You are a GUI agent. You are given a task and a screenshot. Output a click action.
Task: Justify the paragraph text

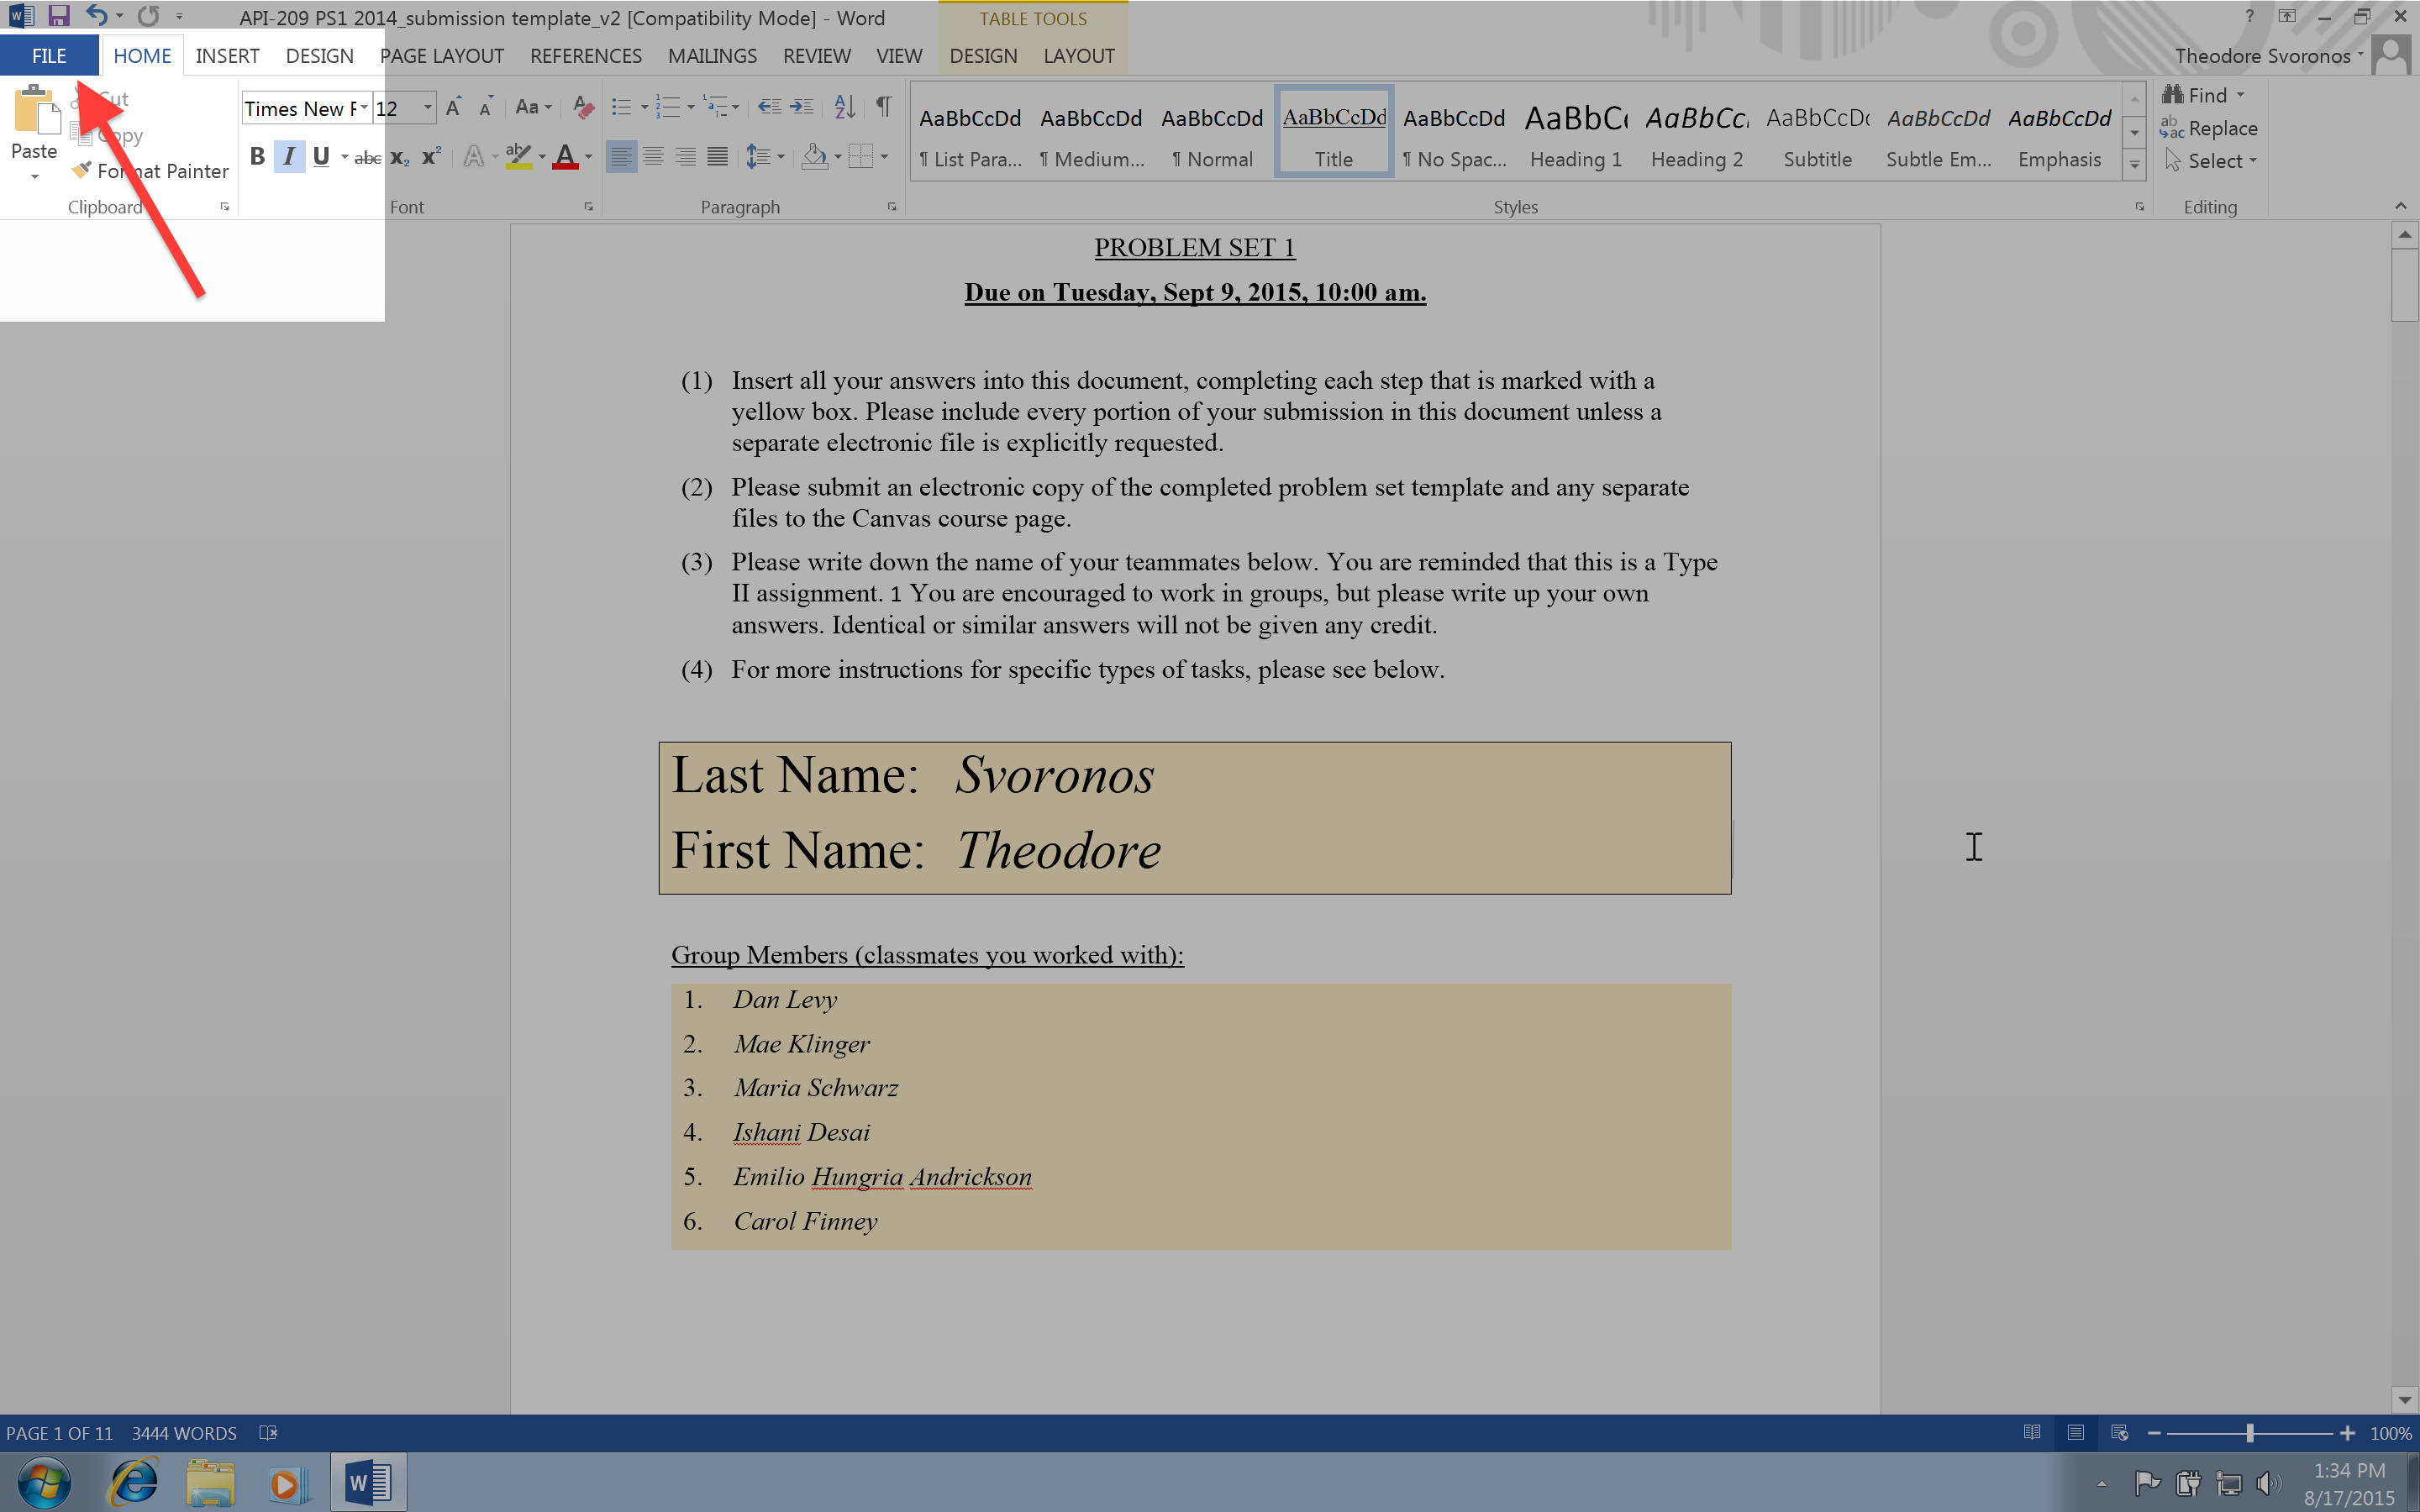pyautogui.click(x=717, y=157)
